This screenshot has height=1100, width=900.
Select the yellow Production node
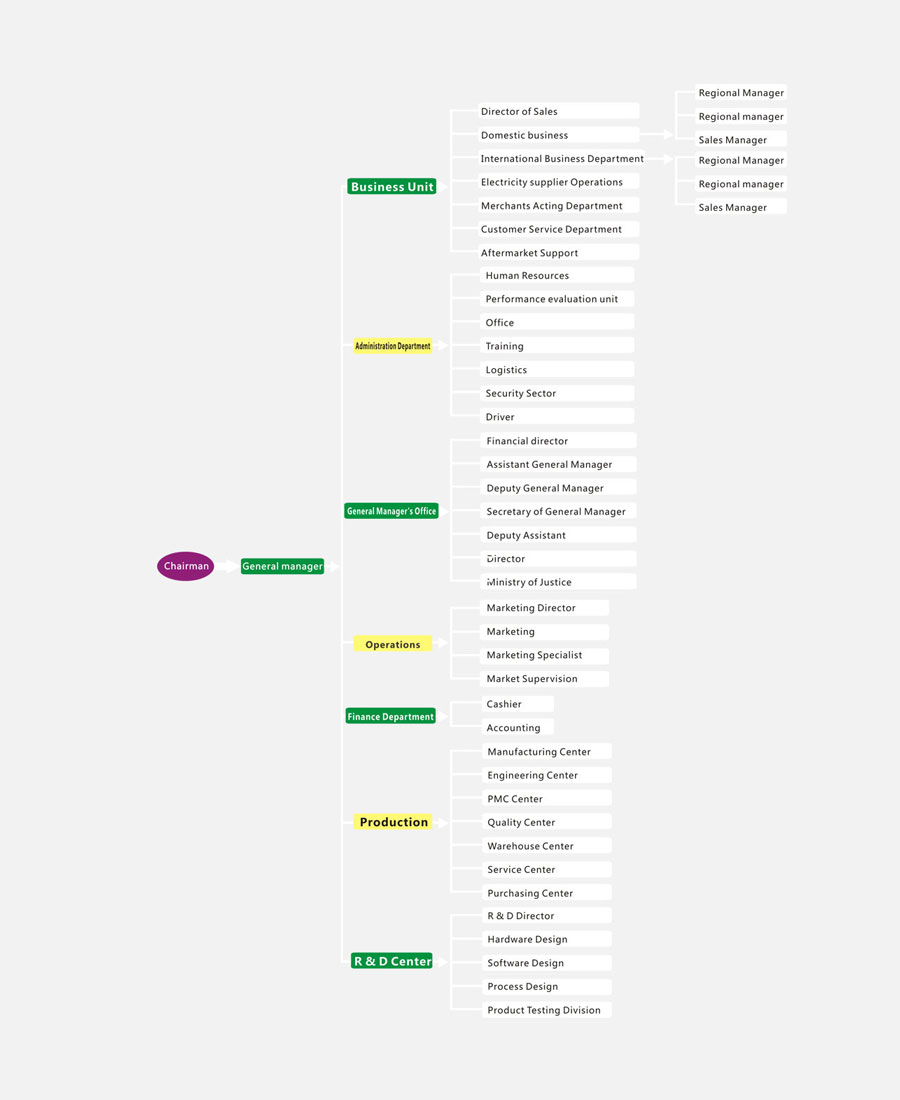[393, 822]
